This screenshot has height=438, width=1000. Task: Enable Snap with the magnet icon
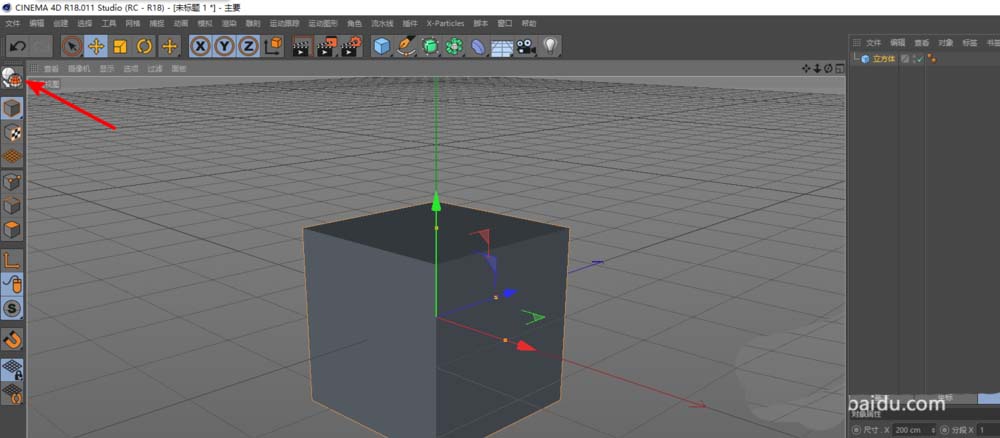coord(12,340)
